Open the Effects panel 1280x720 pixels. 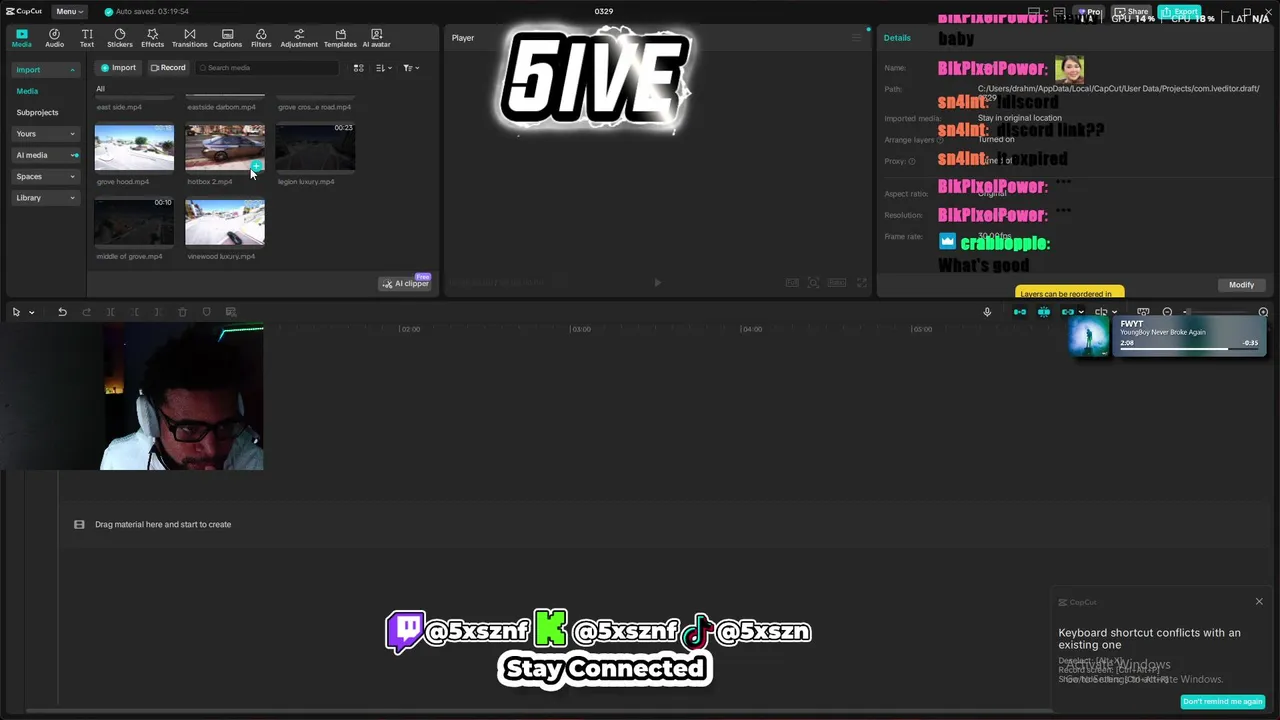(x=152, y=38)
